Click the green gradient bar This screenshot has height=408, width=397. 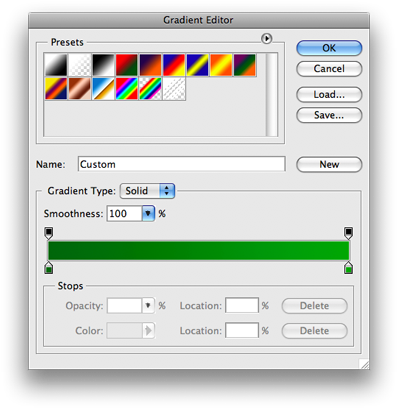[x=199, y=251]
